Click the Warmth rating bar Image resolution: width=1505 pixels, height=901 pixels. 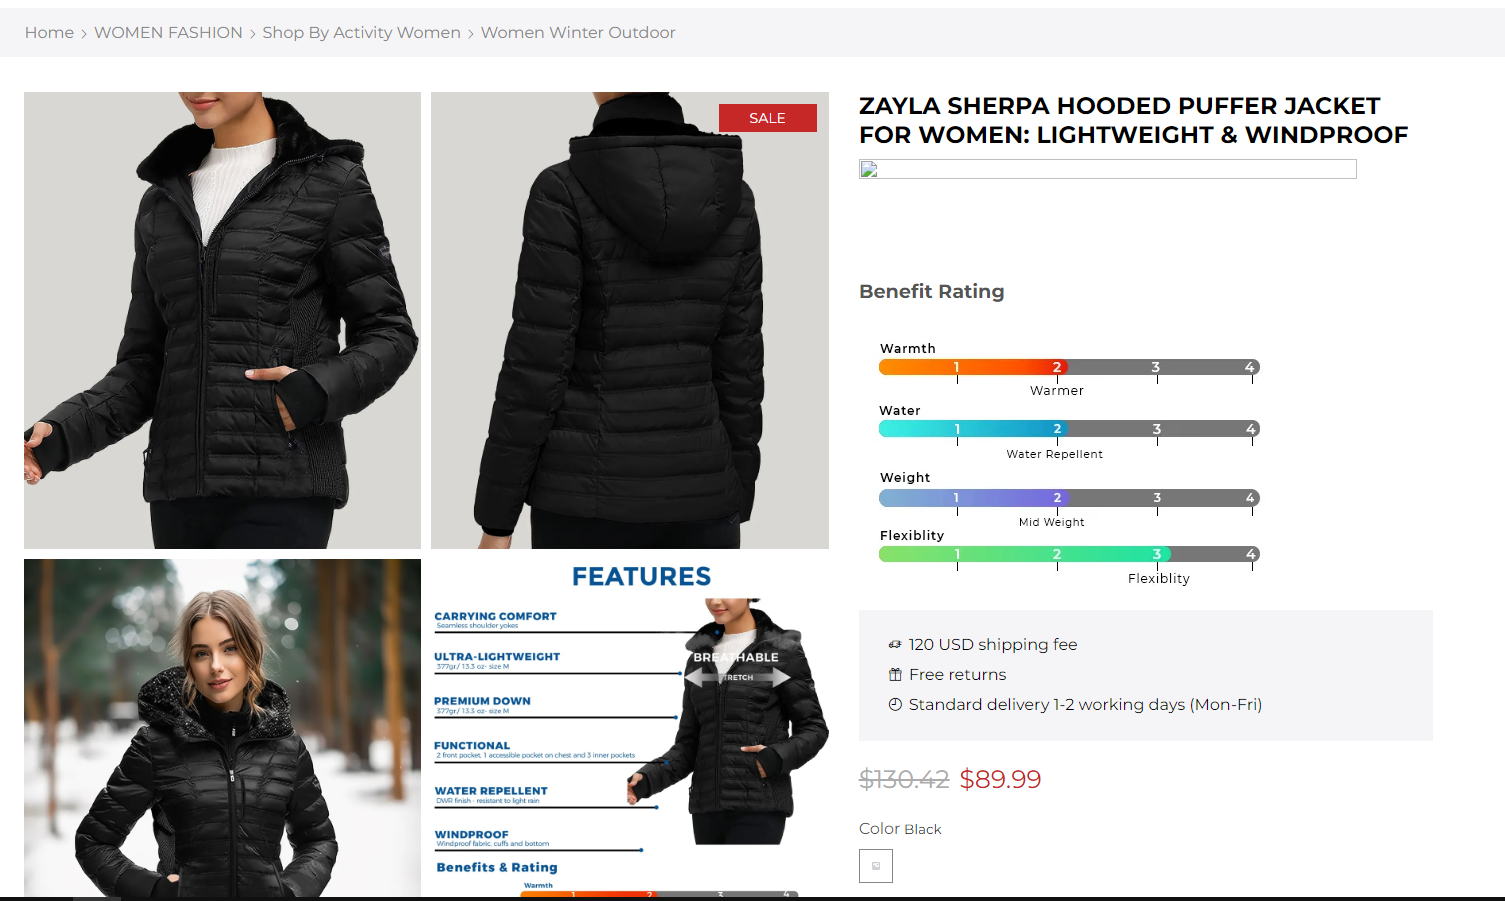pyautogui.click(x=1069, y=367)
